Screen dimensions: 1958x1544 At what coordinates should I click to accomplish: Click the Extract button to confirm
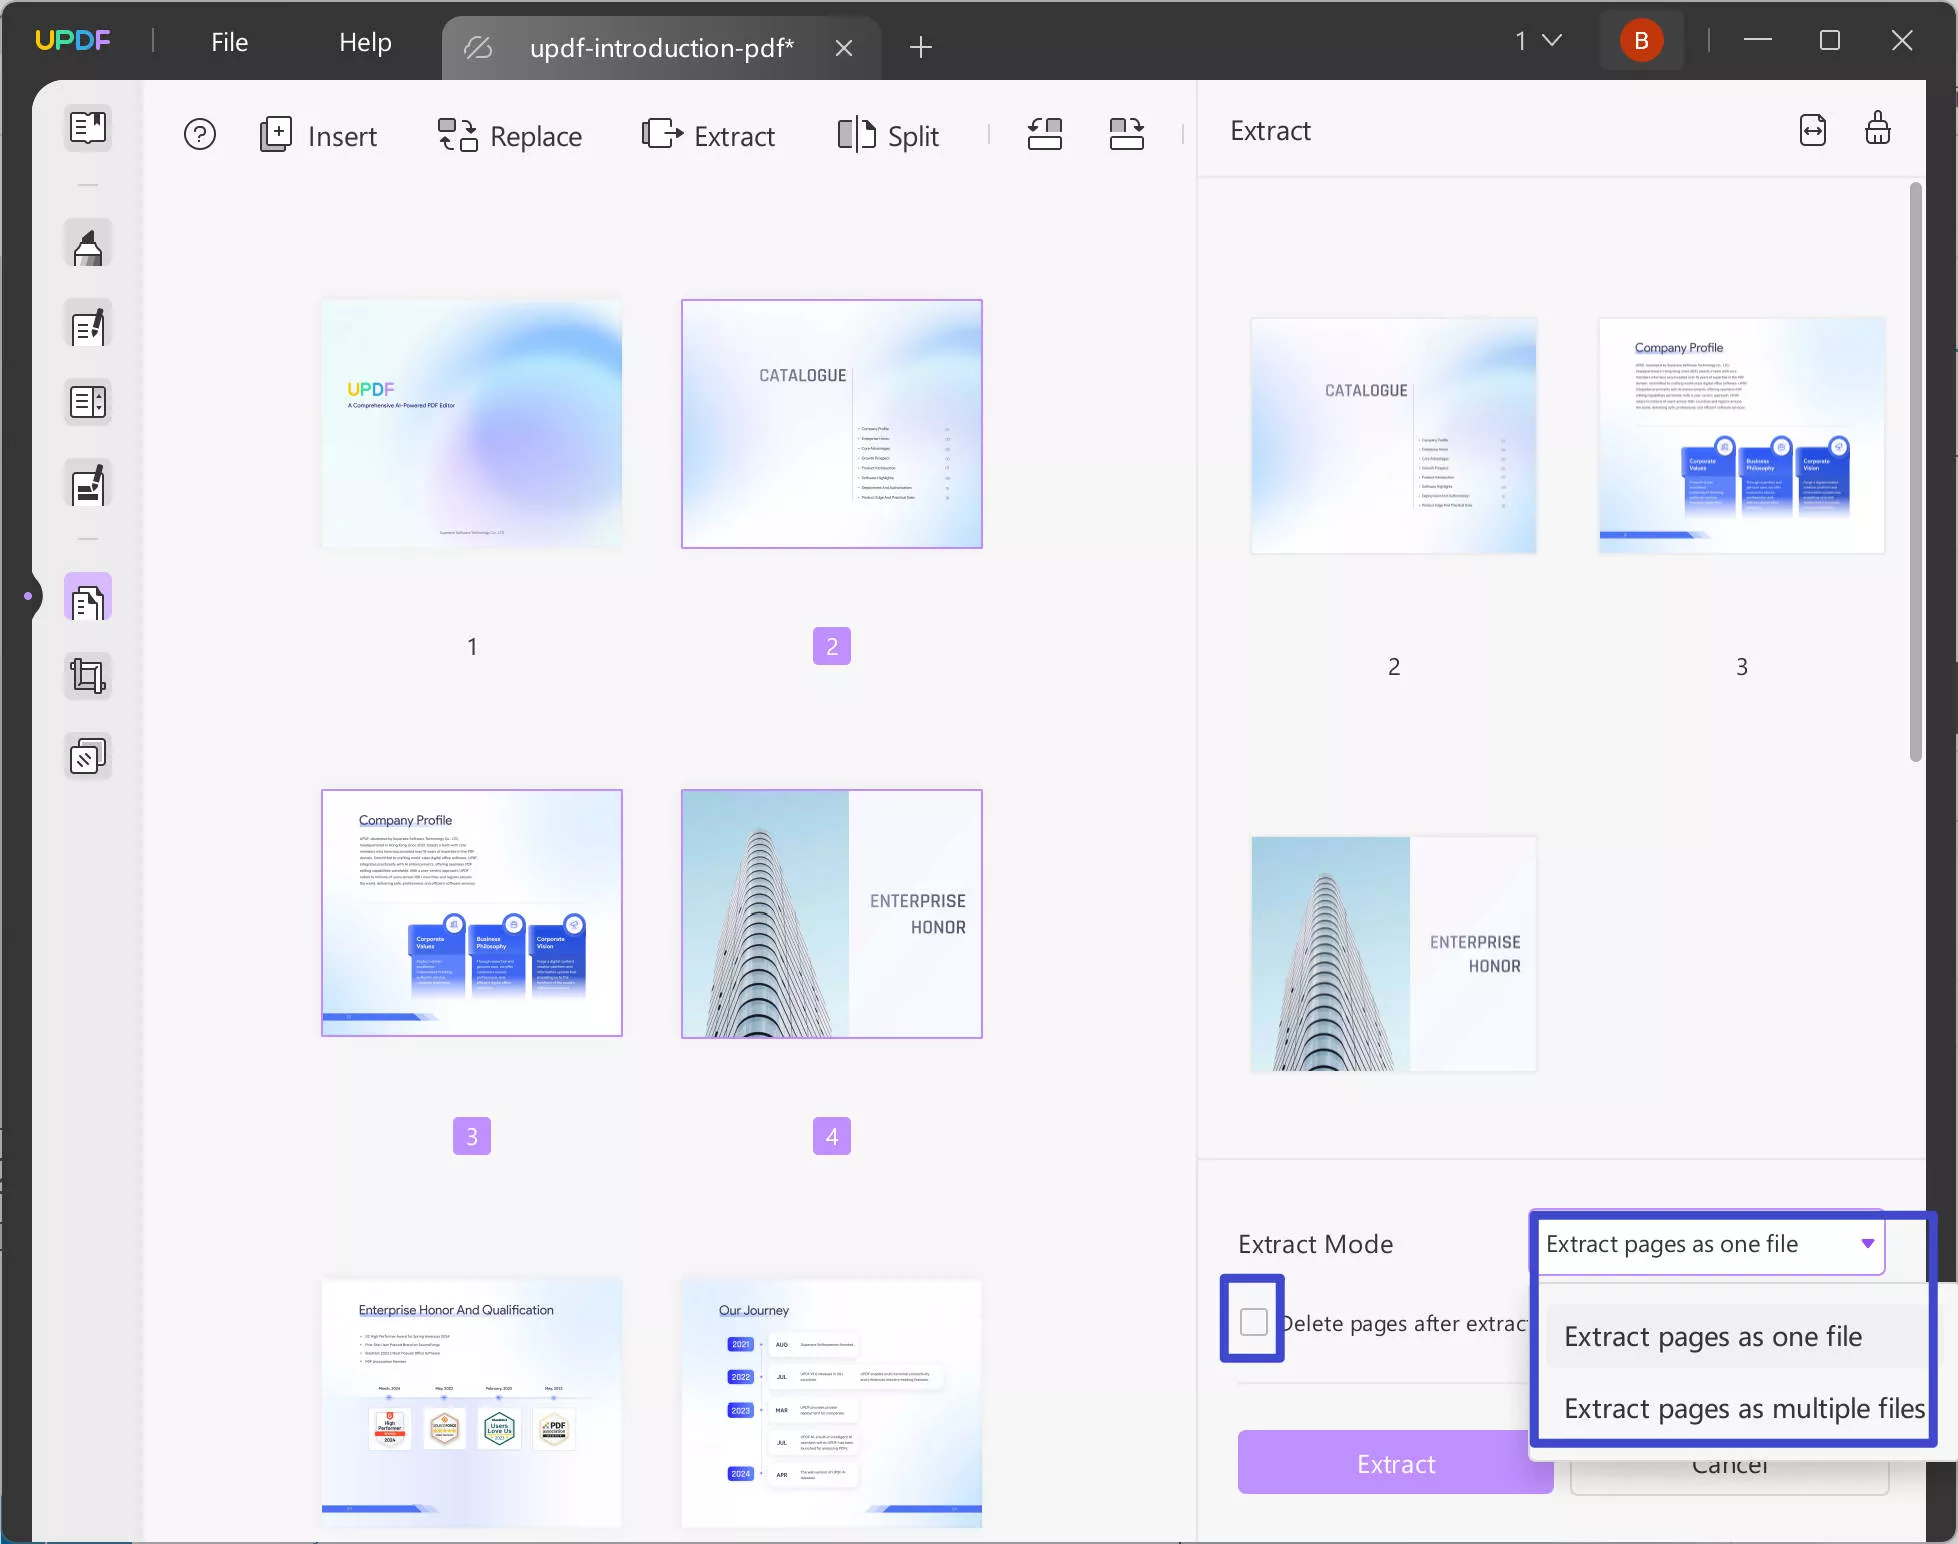pyautogui.click(x=1394, y=1463)
